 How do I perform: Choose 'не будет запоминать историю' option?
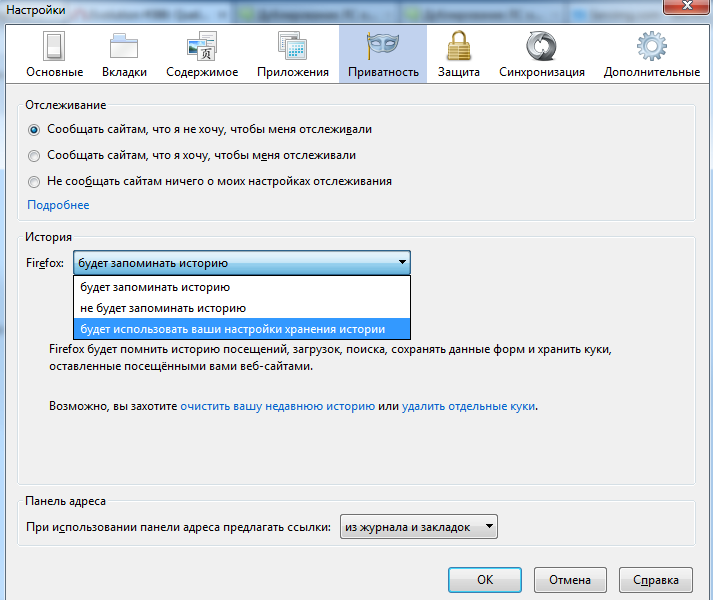click(242, 308)
